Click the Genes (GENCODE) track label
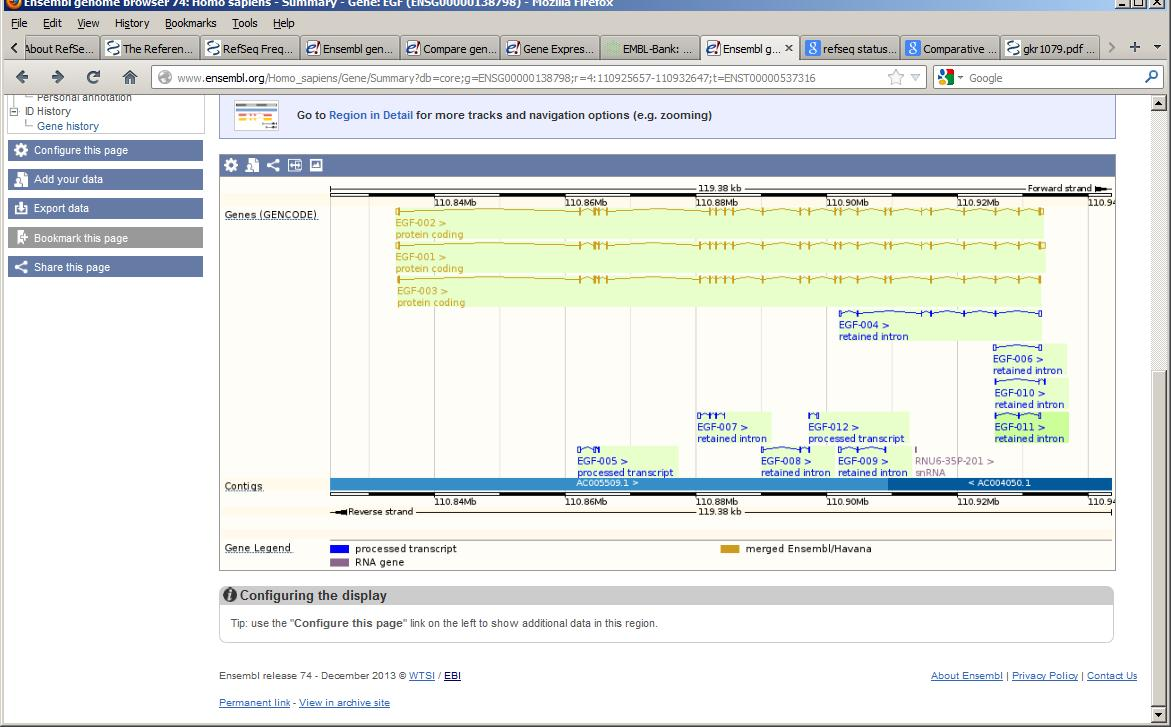Screen dimensions: 1171x727 [x=271, y=215]
